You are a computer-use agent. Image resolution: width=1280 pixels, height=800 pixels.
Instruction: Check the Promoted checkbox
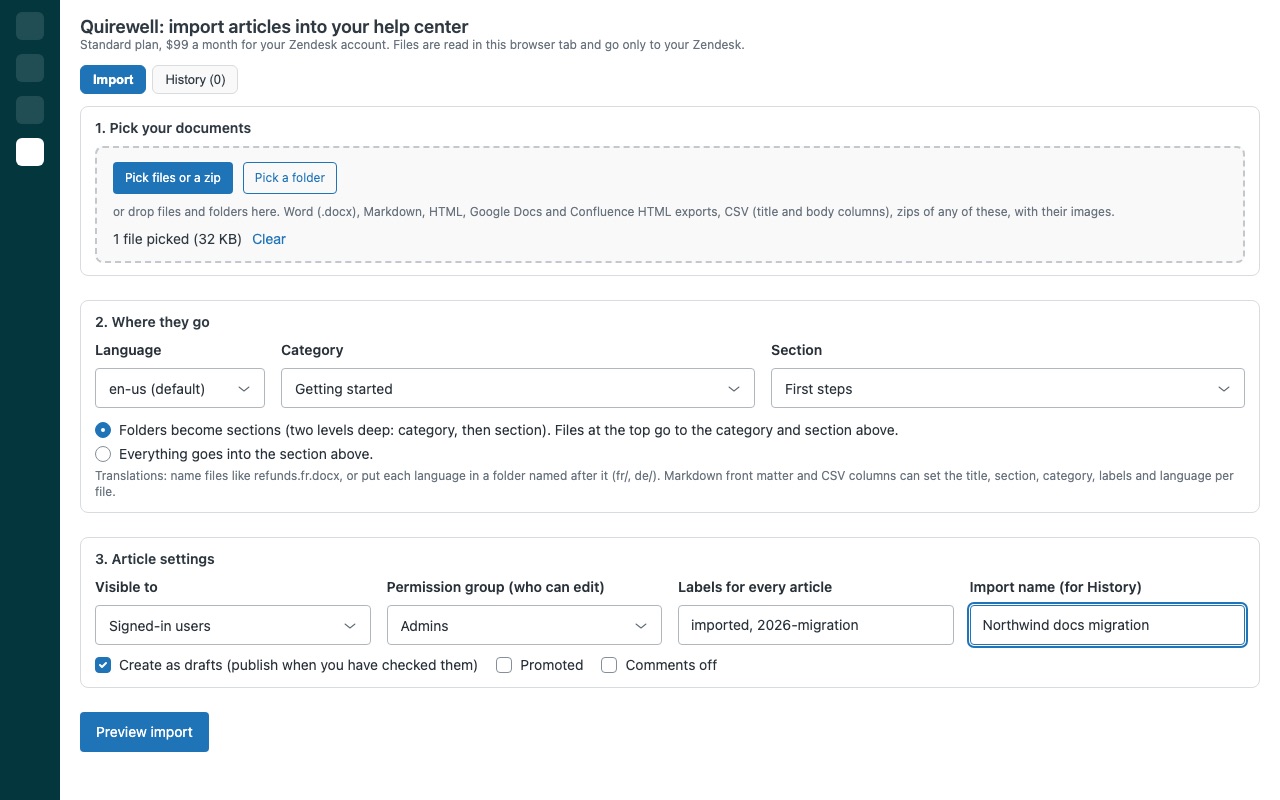pos(504,665)
